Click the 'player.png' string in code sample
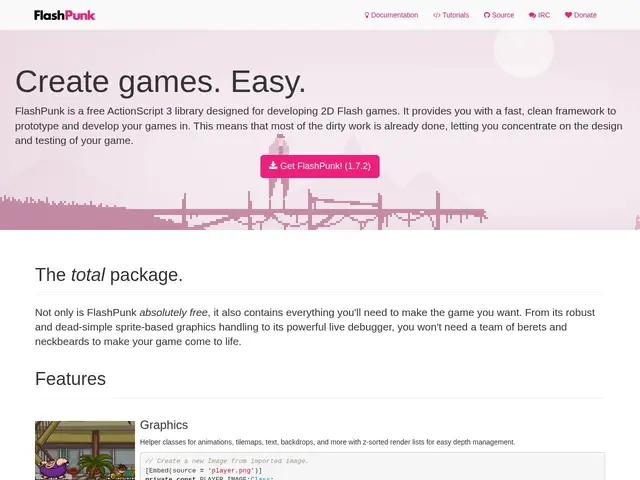Image resolution: width=640 pixels, height=480 pixels. 231,471
